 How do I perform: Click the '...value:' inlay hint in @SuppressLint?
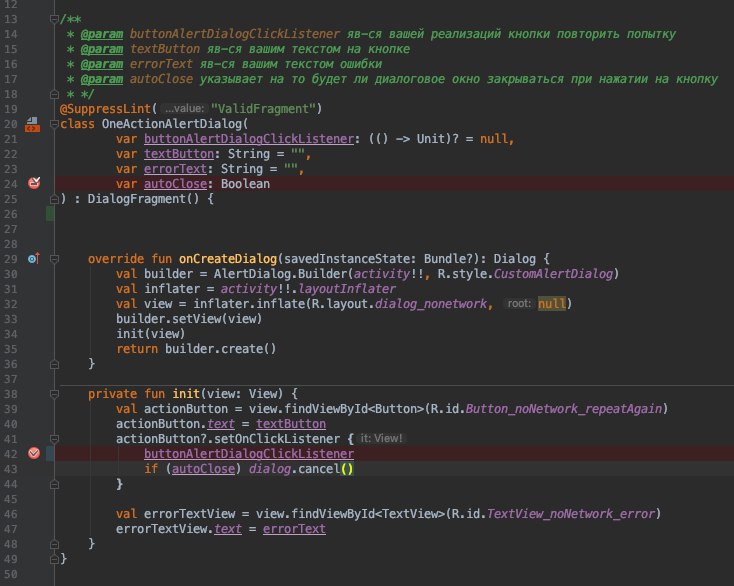point(184,109)
